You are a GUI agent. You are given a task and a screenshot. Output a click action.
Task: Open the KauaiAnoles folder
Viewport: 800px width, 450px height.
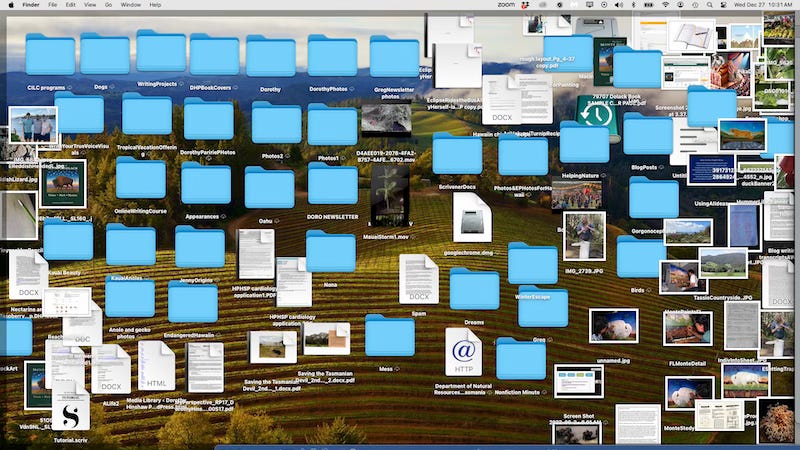(131, 244)
